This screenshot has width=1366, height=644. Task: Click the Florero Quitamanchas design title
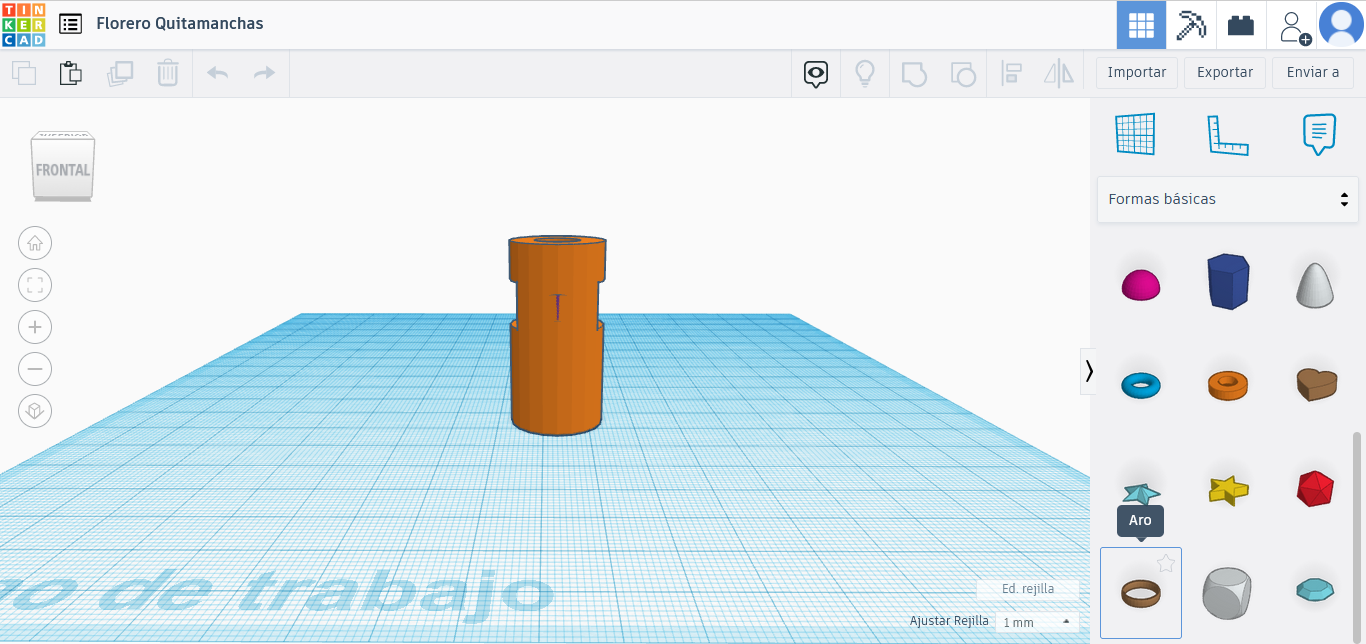pos(180,23)
